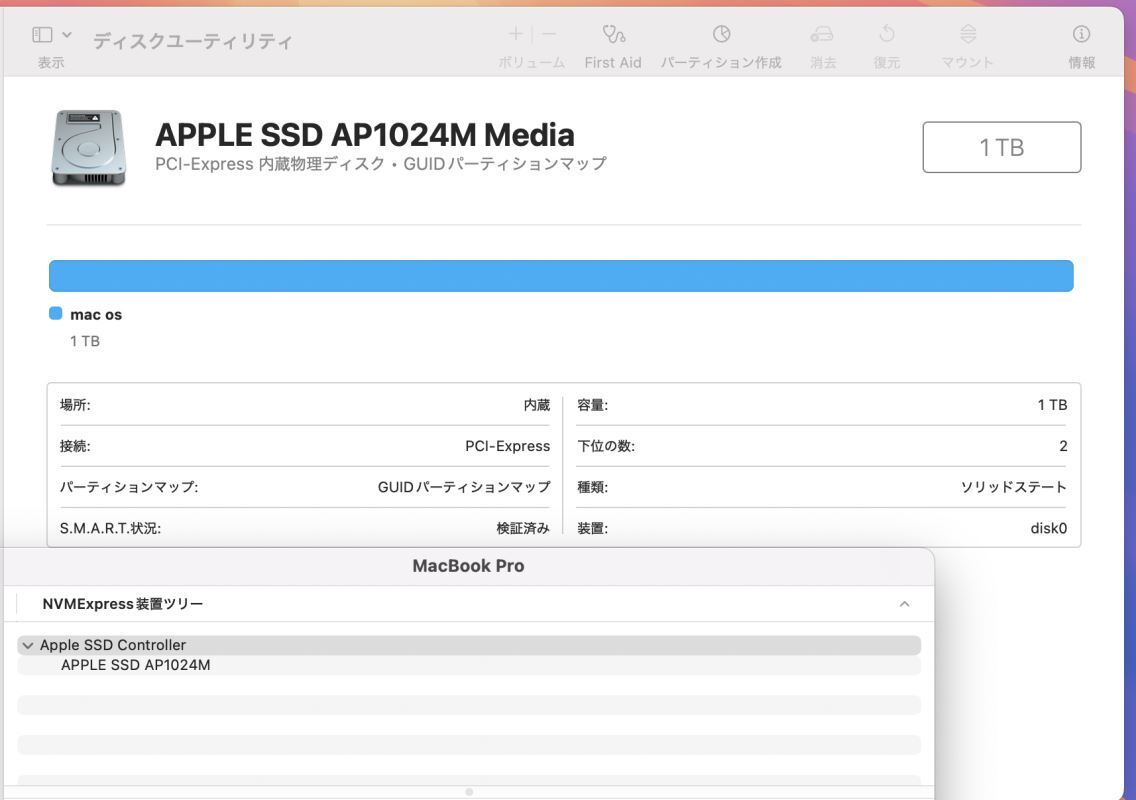Viewport: 1136px width, 800px height.
Task: Click the mac os blue legend swatch
Action: tap(55, 312)
